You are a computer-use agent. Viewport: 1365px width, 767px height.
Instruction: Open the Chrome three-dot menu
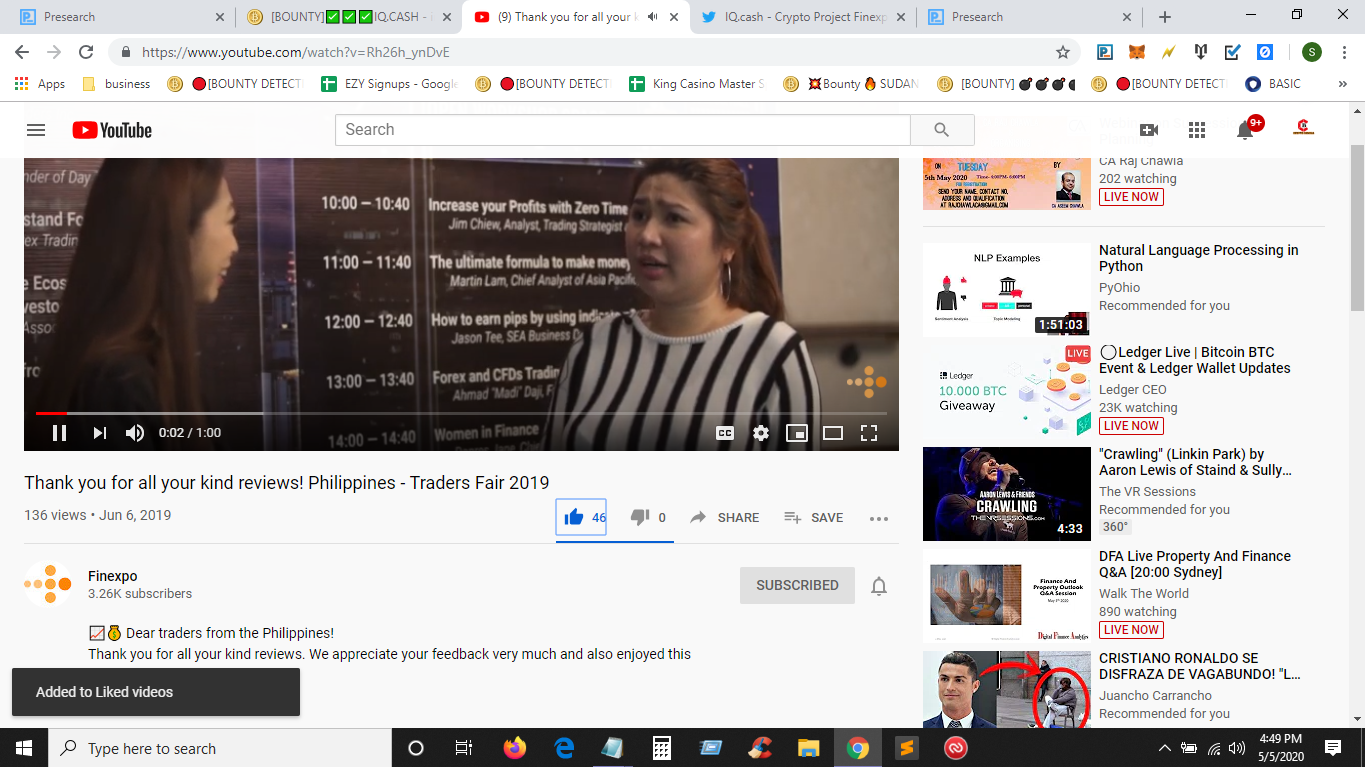1344,52
